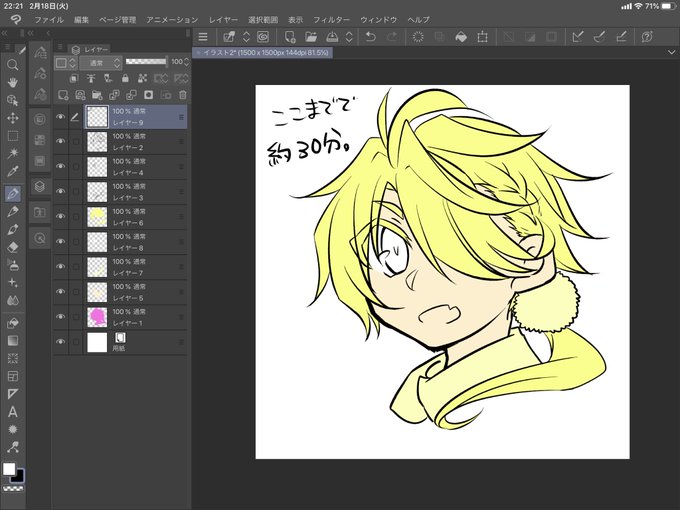Click the opacity 100 stepper arrows
The image size is (680, 510).
[x=186, y=62]
